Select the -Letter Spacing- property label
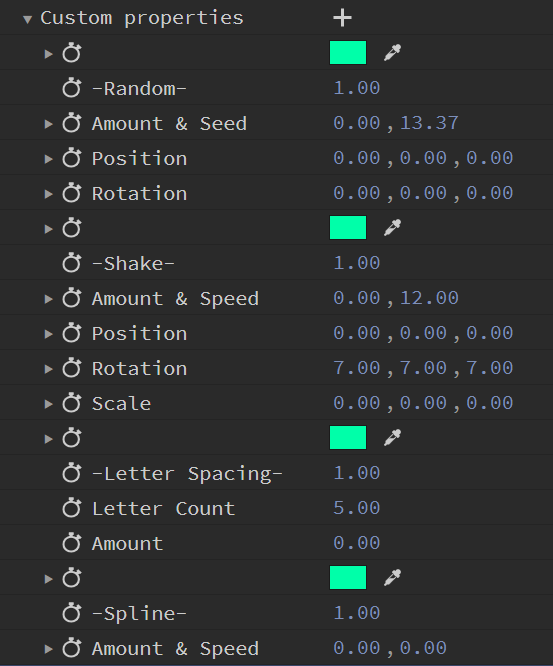Image resolution: width=553 pixels, height=666 pixels. (x=187, y=473)
